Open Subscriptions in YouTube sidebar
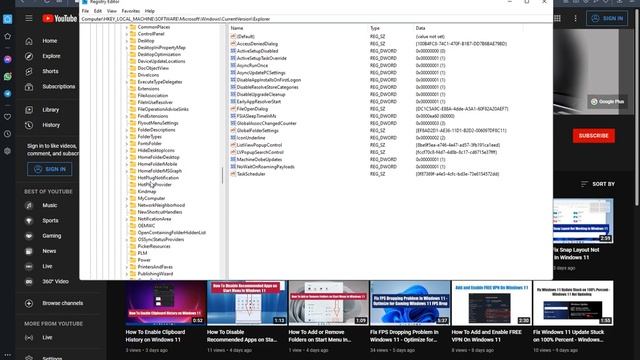The image size is (640, 360). pyautogui.click(x=59, y=87)
